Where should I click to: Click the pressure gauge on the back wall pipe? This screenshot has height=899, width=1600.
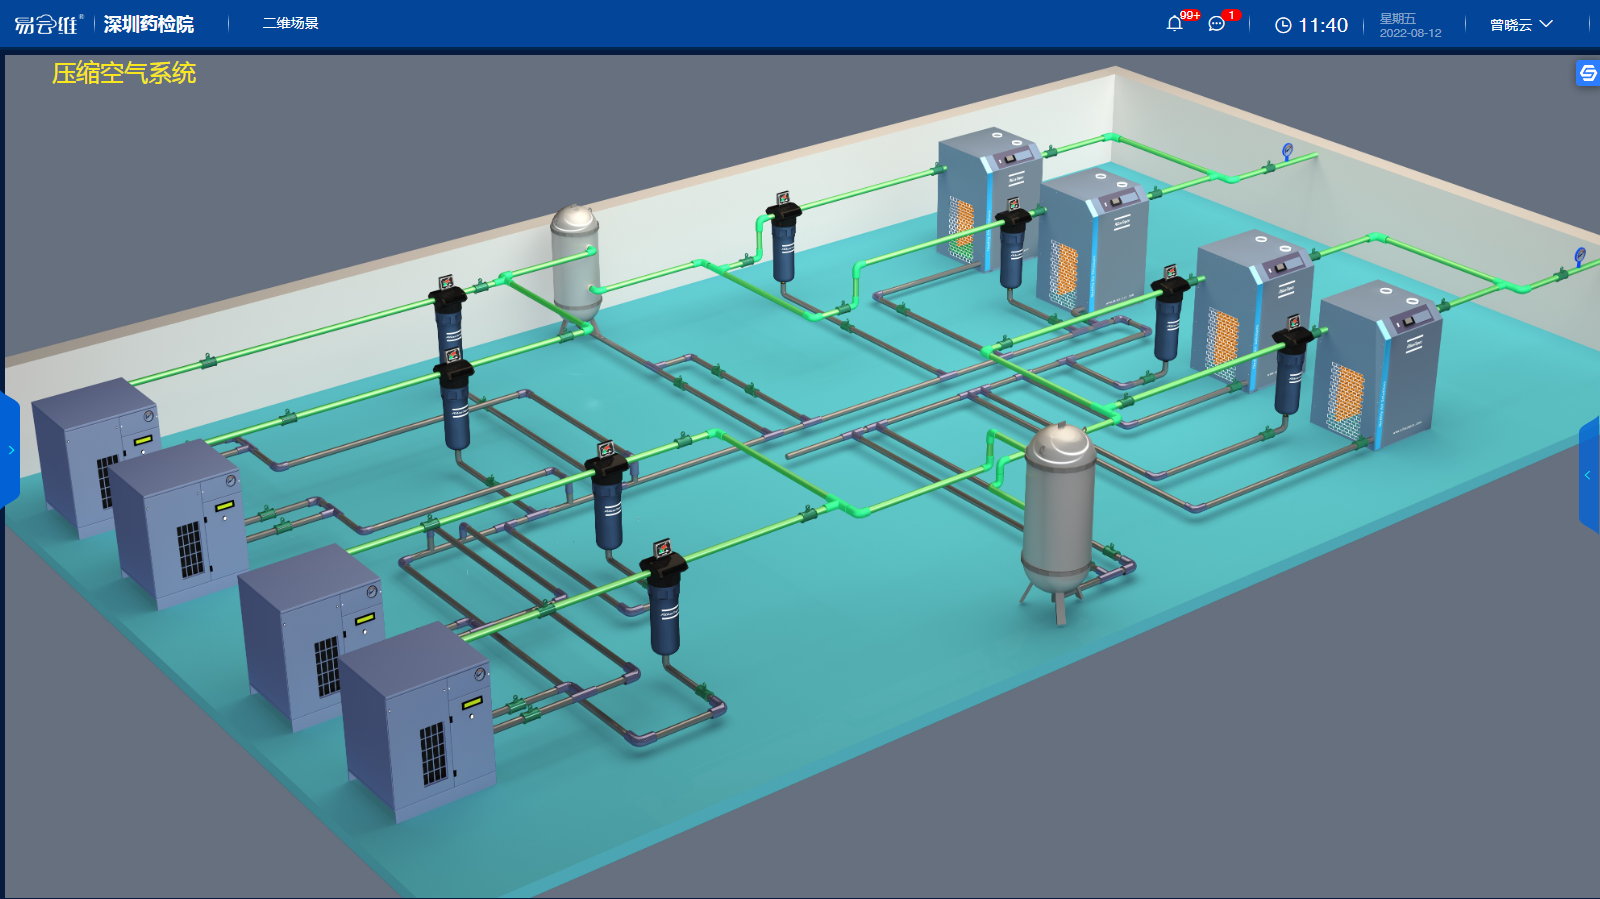tap(1287, 151)
